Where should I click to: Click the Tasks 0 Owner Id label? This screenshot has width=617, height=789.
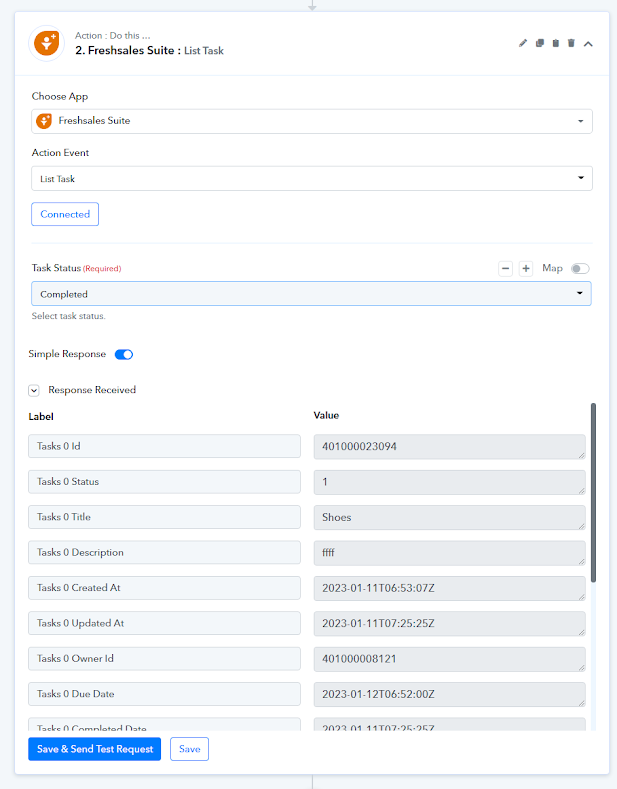coord(164,659)
